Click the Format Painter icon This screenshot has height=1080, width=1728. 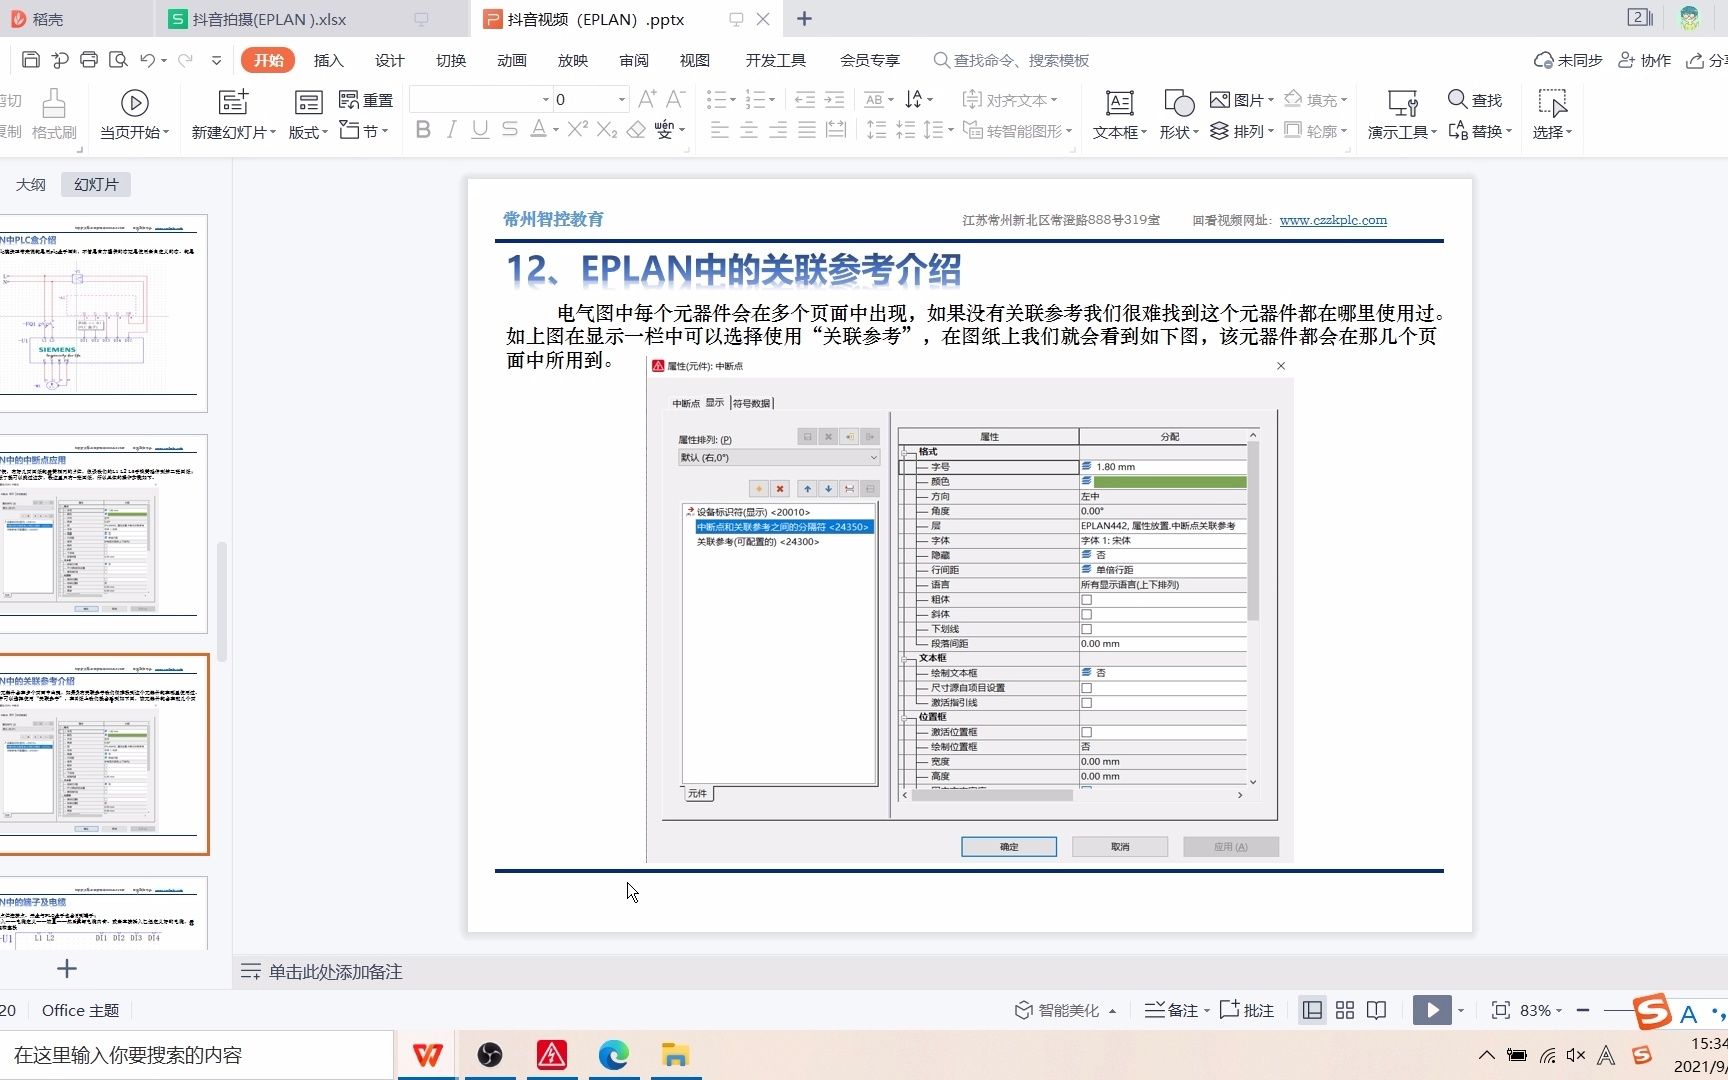point(54,103)
